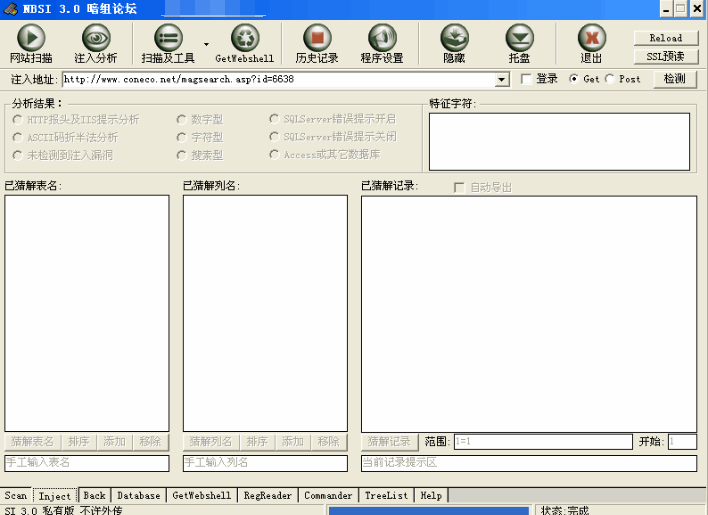Click 移除 remove under the table names list
This screenshot has height=515, width=708.
tap(150, 441)
